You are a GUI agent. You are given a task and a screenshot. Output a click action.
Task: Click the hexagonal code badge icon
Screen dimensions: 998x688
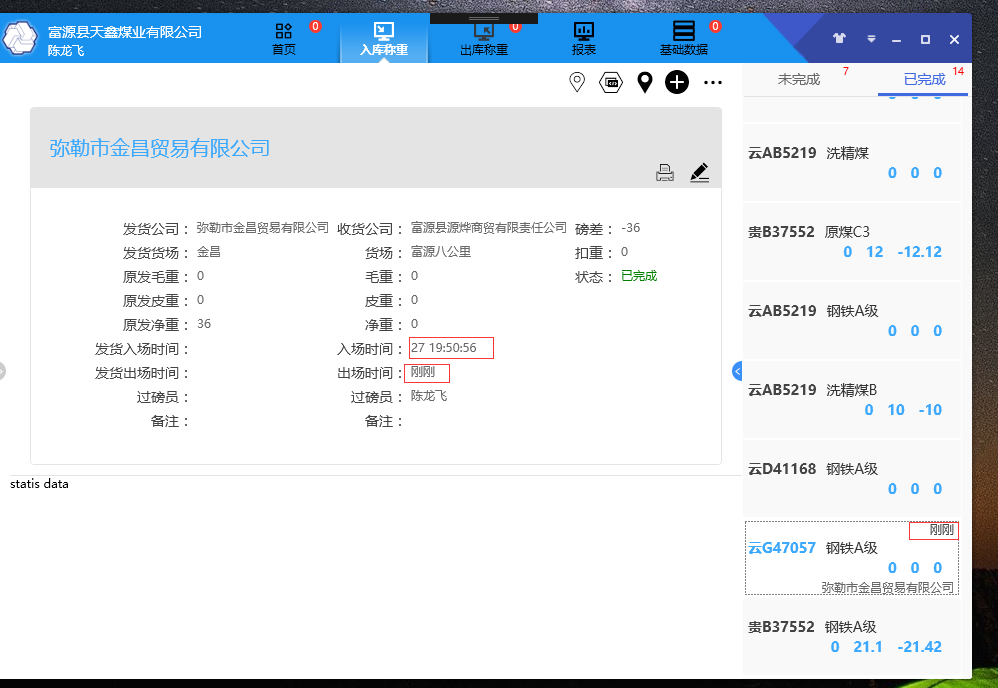[x=610, y=82]
